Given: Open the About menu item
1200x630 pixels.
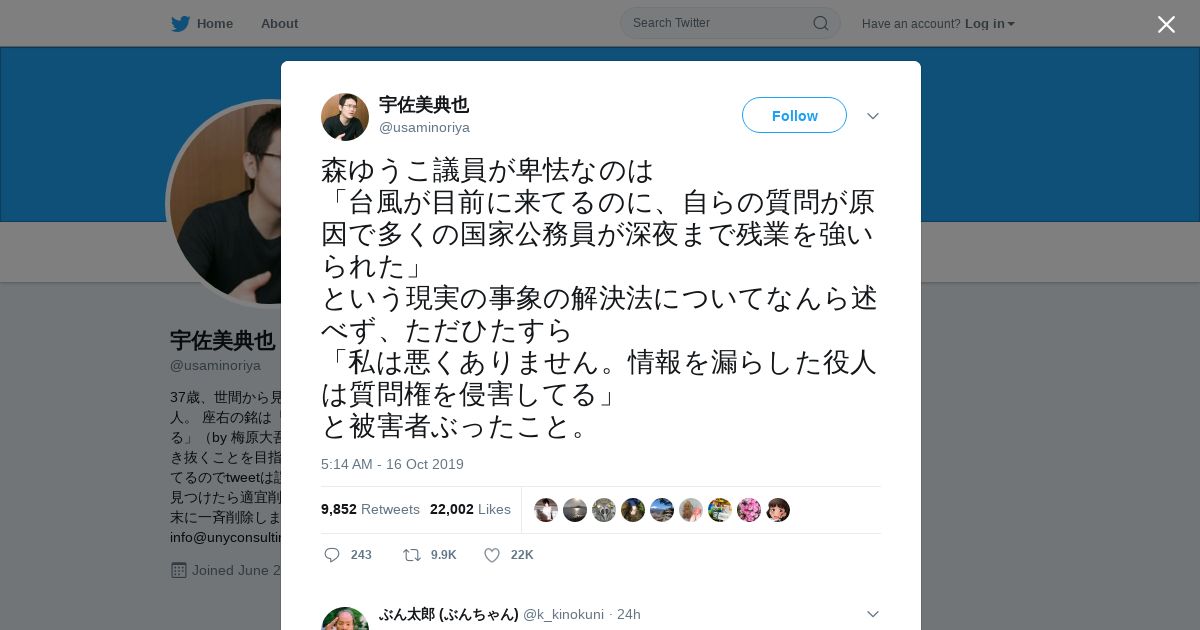Looking at the screenshot, I should [x=279, y=23].
